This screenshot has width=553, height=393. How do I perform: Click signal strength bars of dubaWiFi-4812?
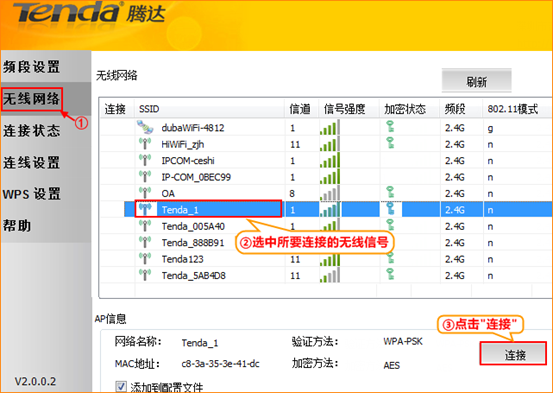tap(330, 127)
